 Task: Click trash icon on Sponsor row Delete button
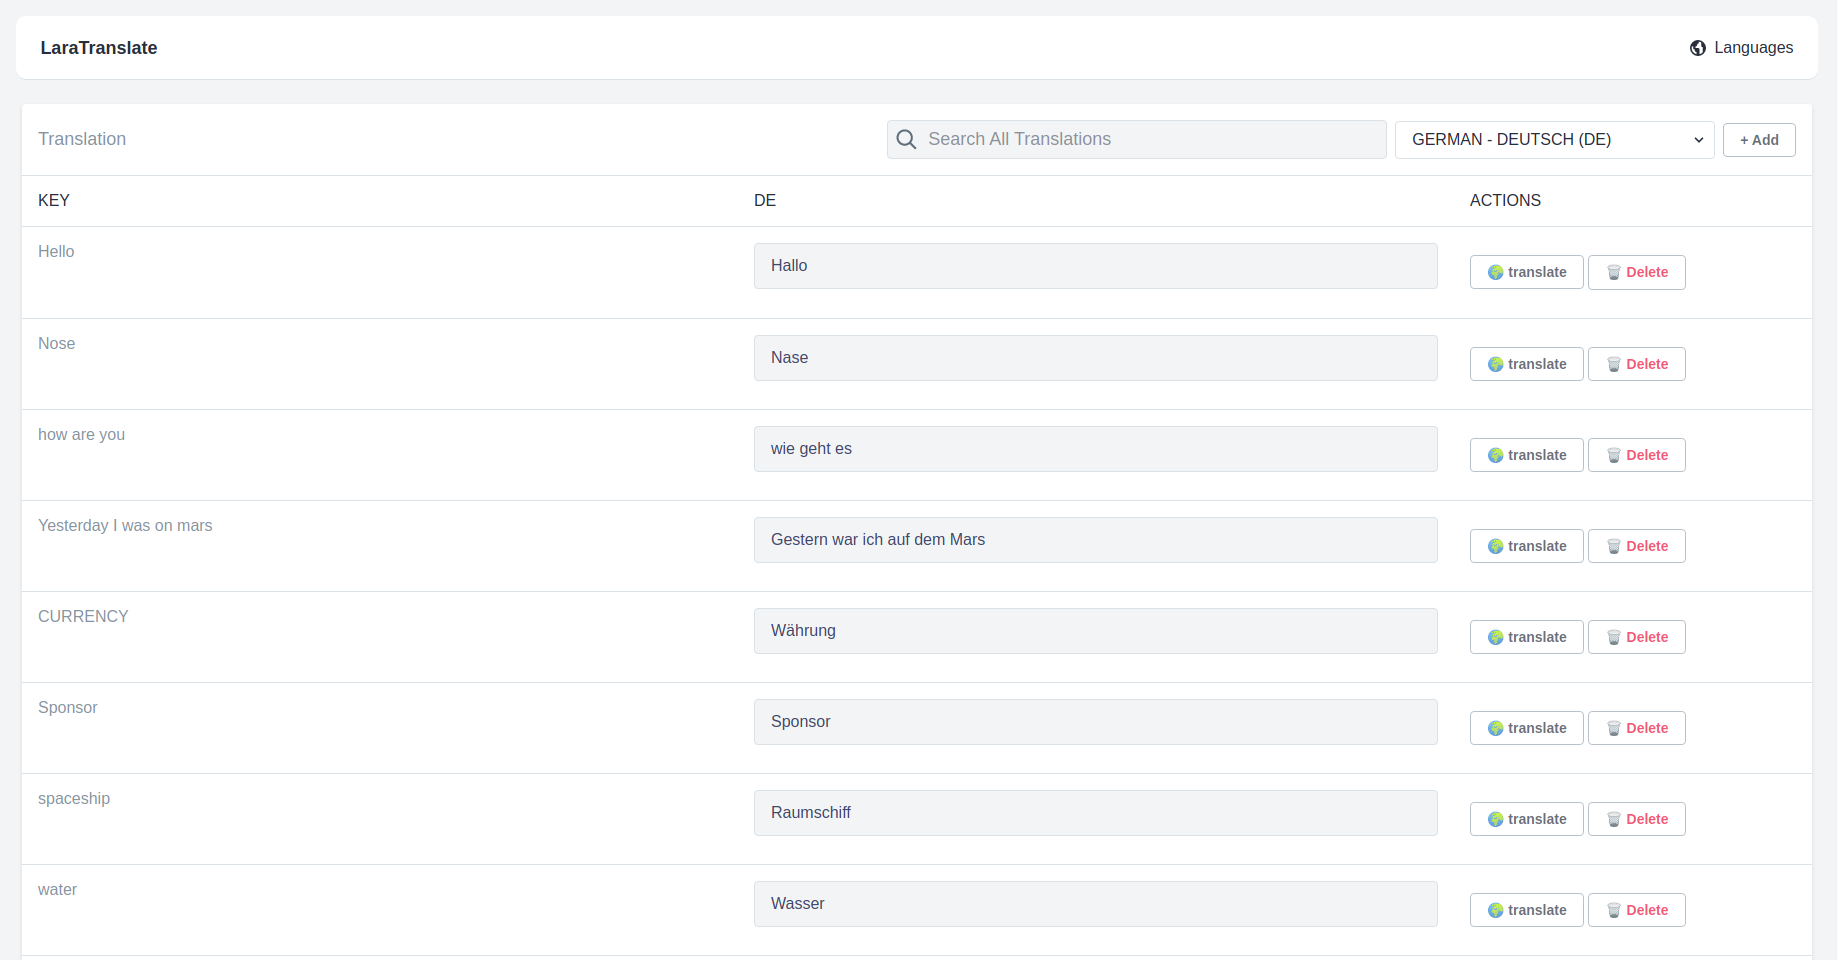1614,728
